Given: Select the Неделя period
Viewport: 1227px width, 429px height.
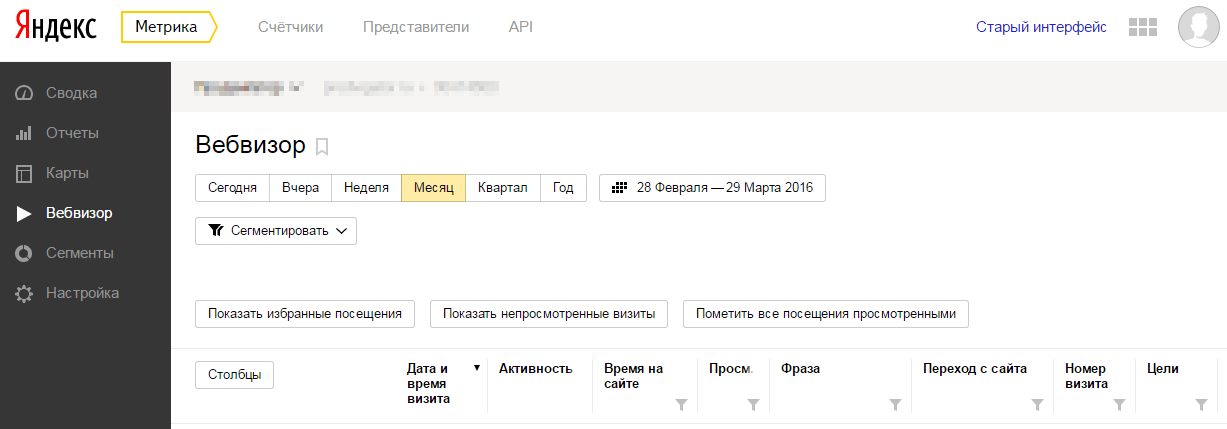Looking at the screenshot, I should 366,188.
